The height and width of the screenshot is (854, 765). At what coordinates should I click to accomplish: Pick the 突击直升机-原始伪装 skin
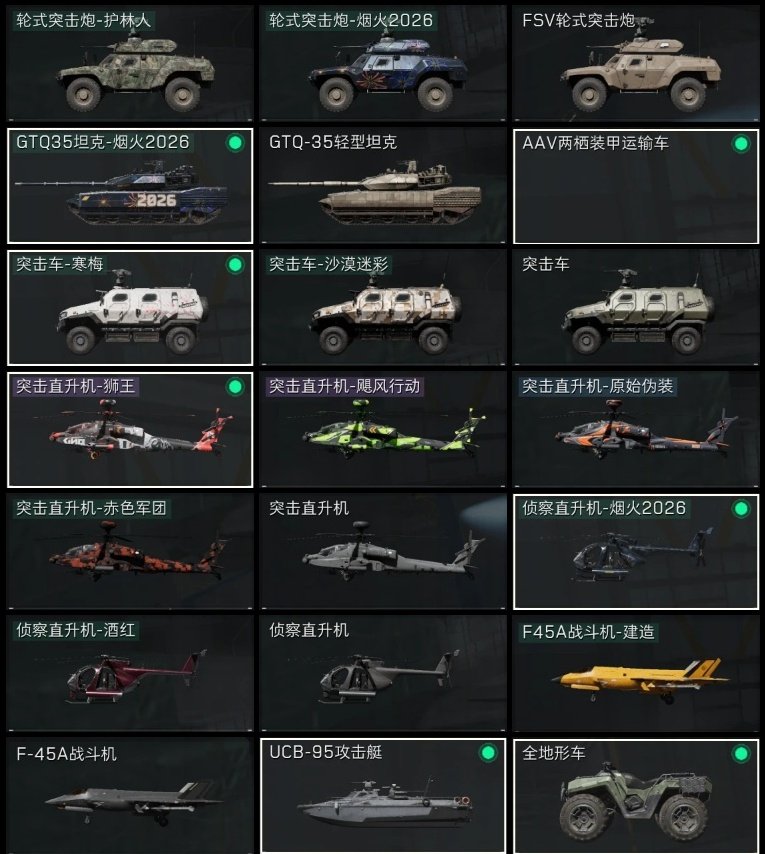pos(636,430)
